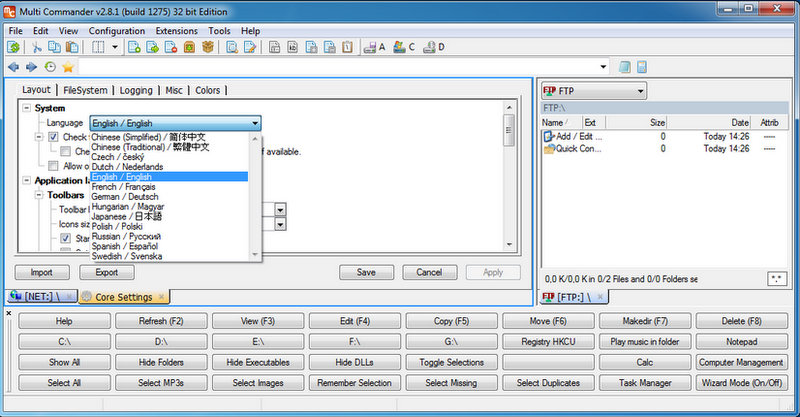Screen dimensions: 800x417
Task: Toggle the nested Che... checkbox under Check
Action: click(65, 151)
